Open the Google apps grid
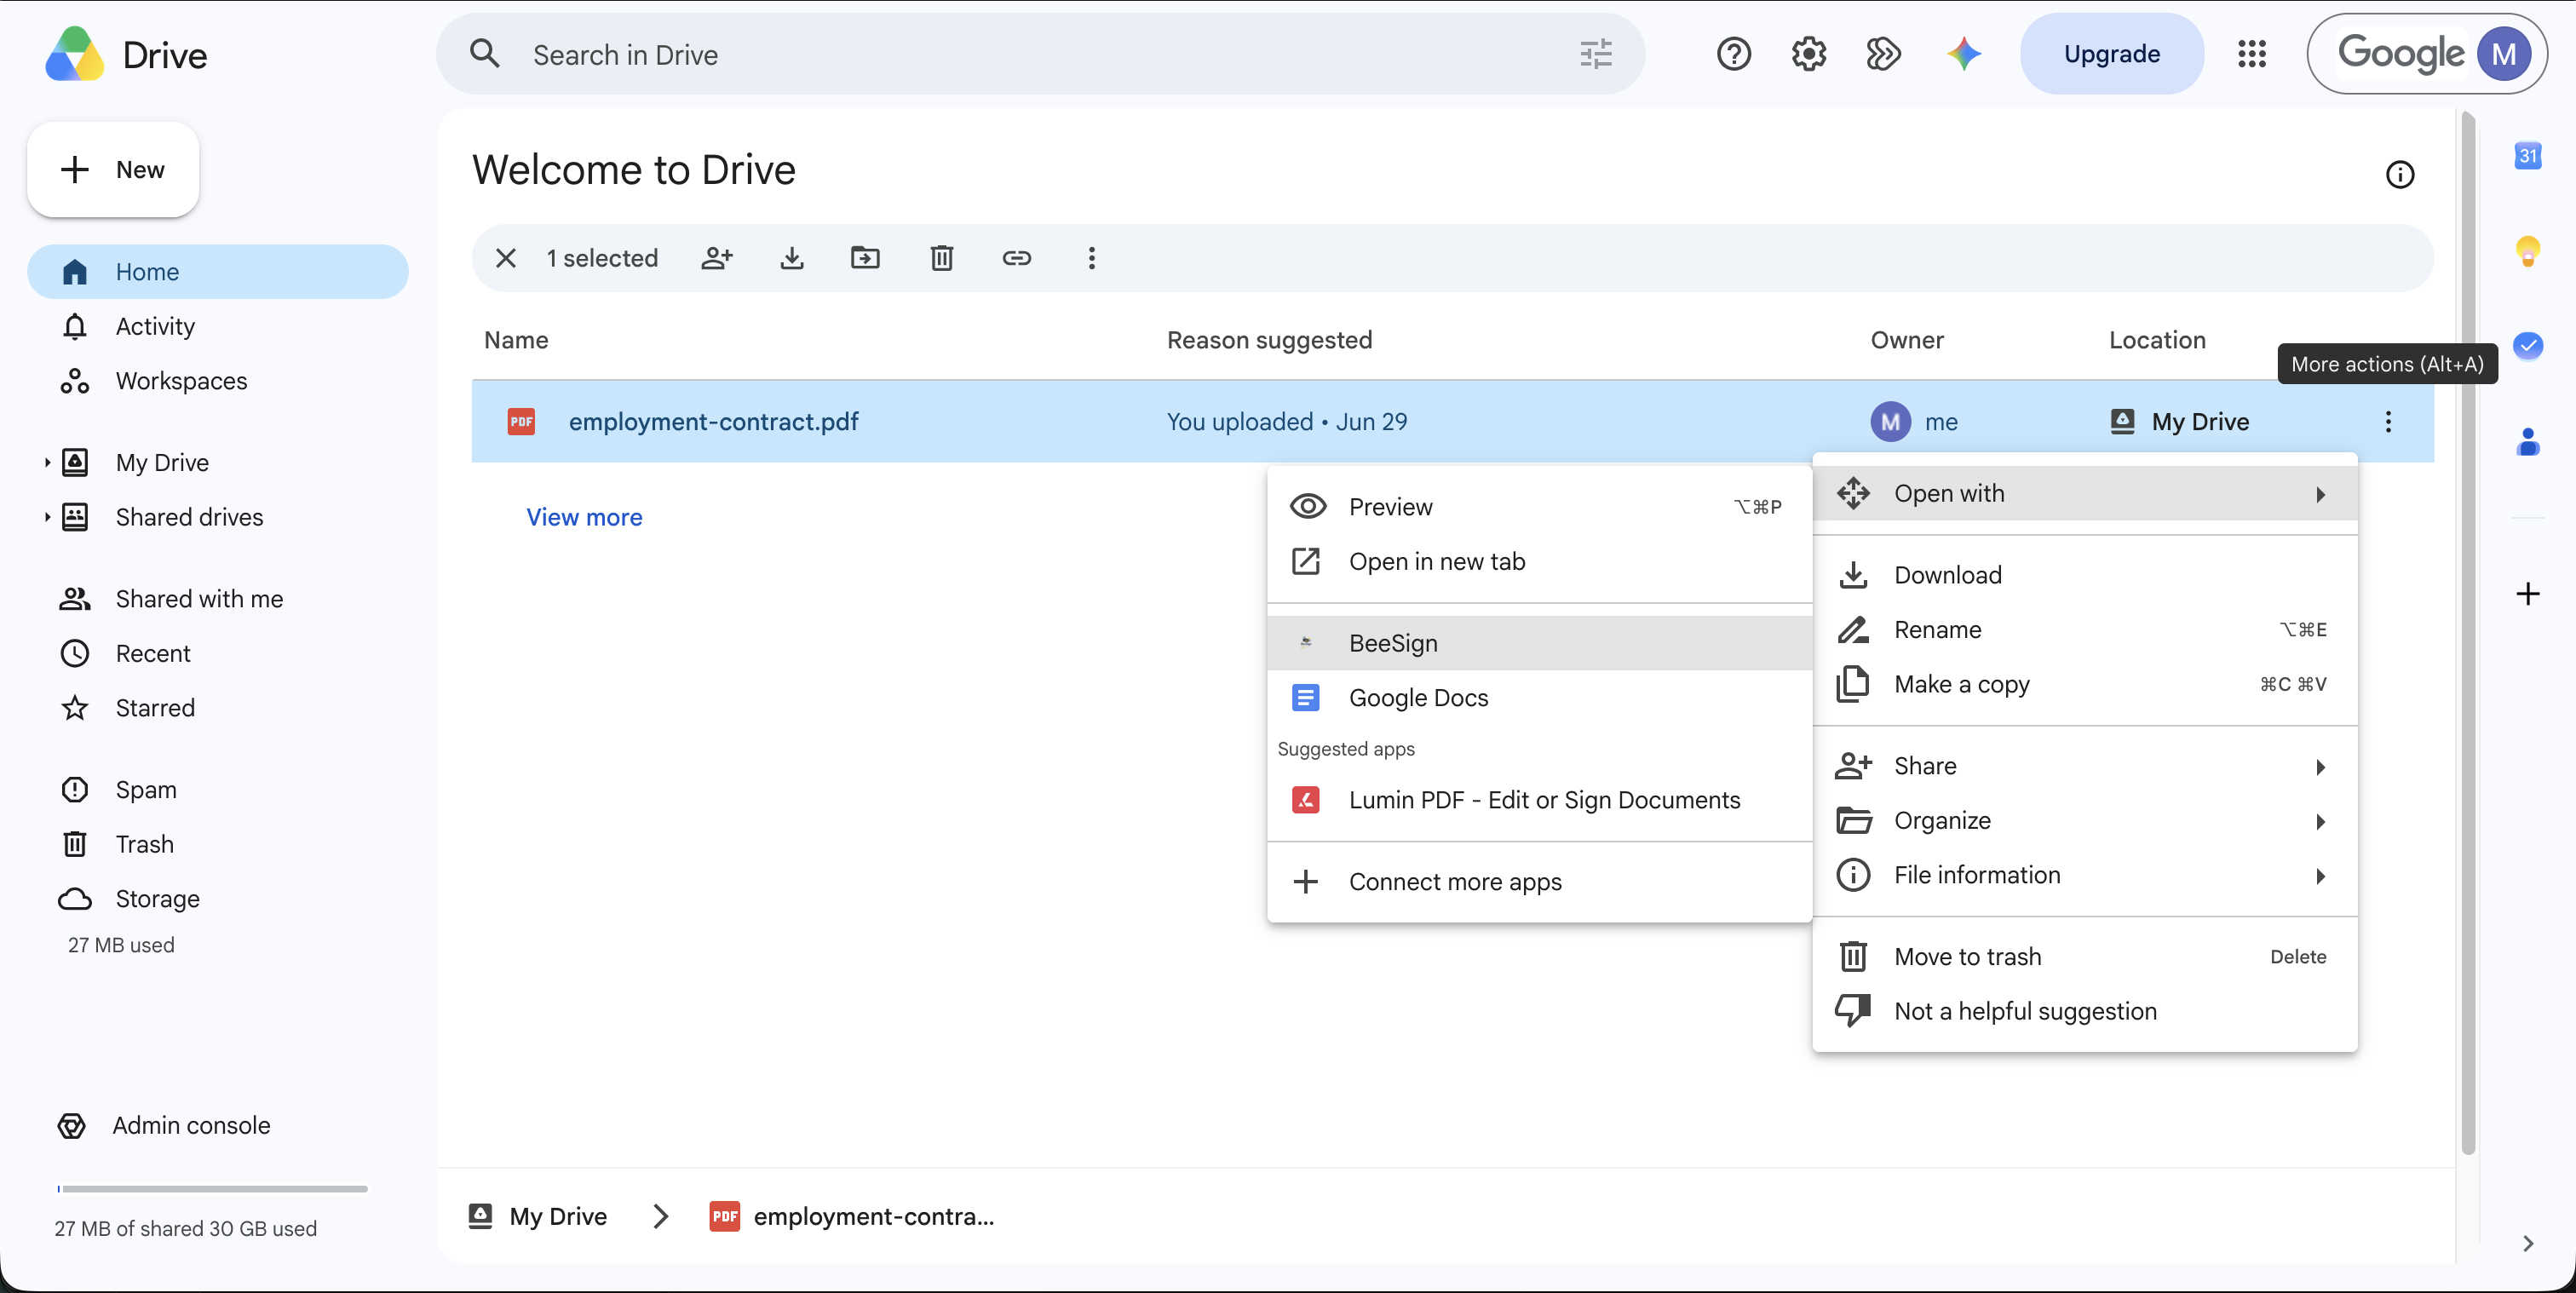The height and width of the screenshot is (1293, 2576). tap(2251, 54)
